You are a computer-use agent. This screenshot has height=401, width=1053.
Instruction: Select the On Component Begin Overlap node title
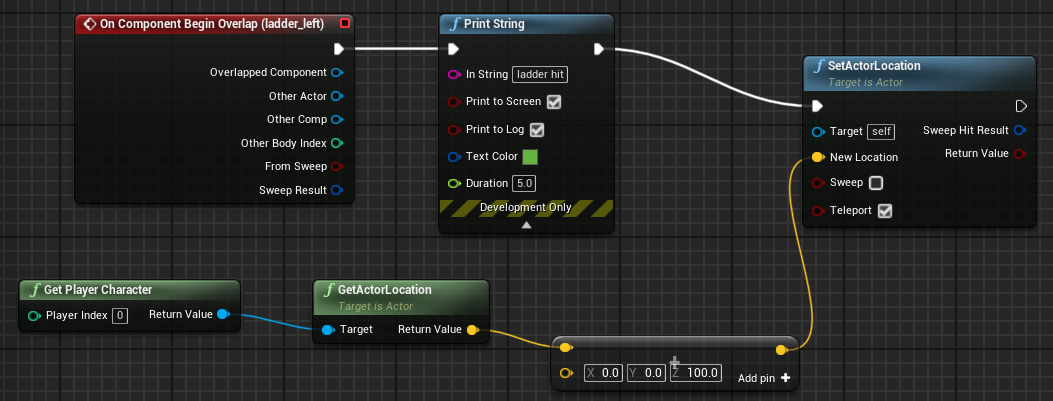point(212,24)
